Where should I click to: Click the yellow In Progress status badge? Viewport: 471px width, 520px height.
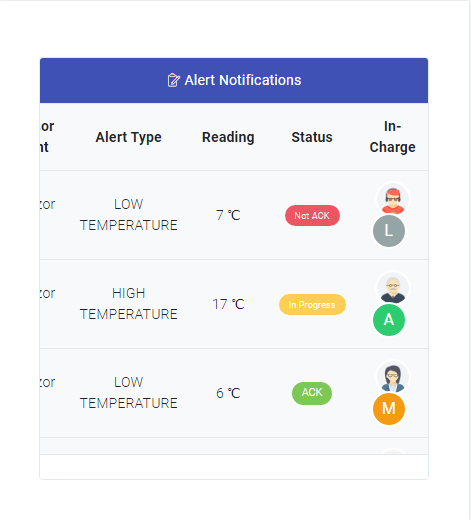click(312, 304)
